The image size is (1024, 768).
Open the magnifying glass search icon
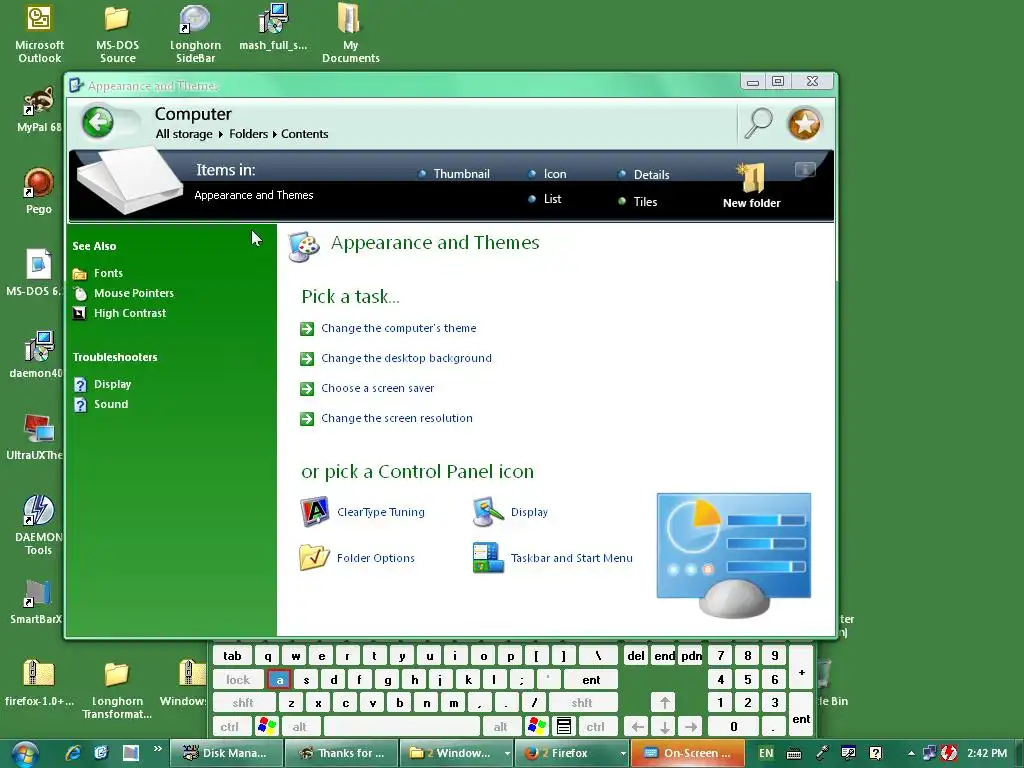(758, 122)
